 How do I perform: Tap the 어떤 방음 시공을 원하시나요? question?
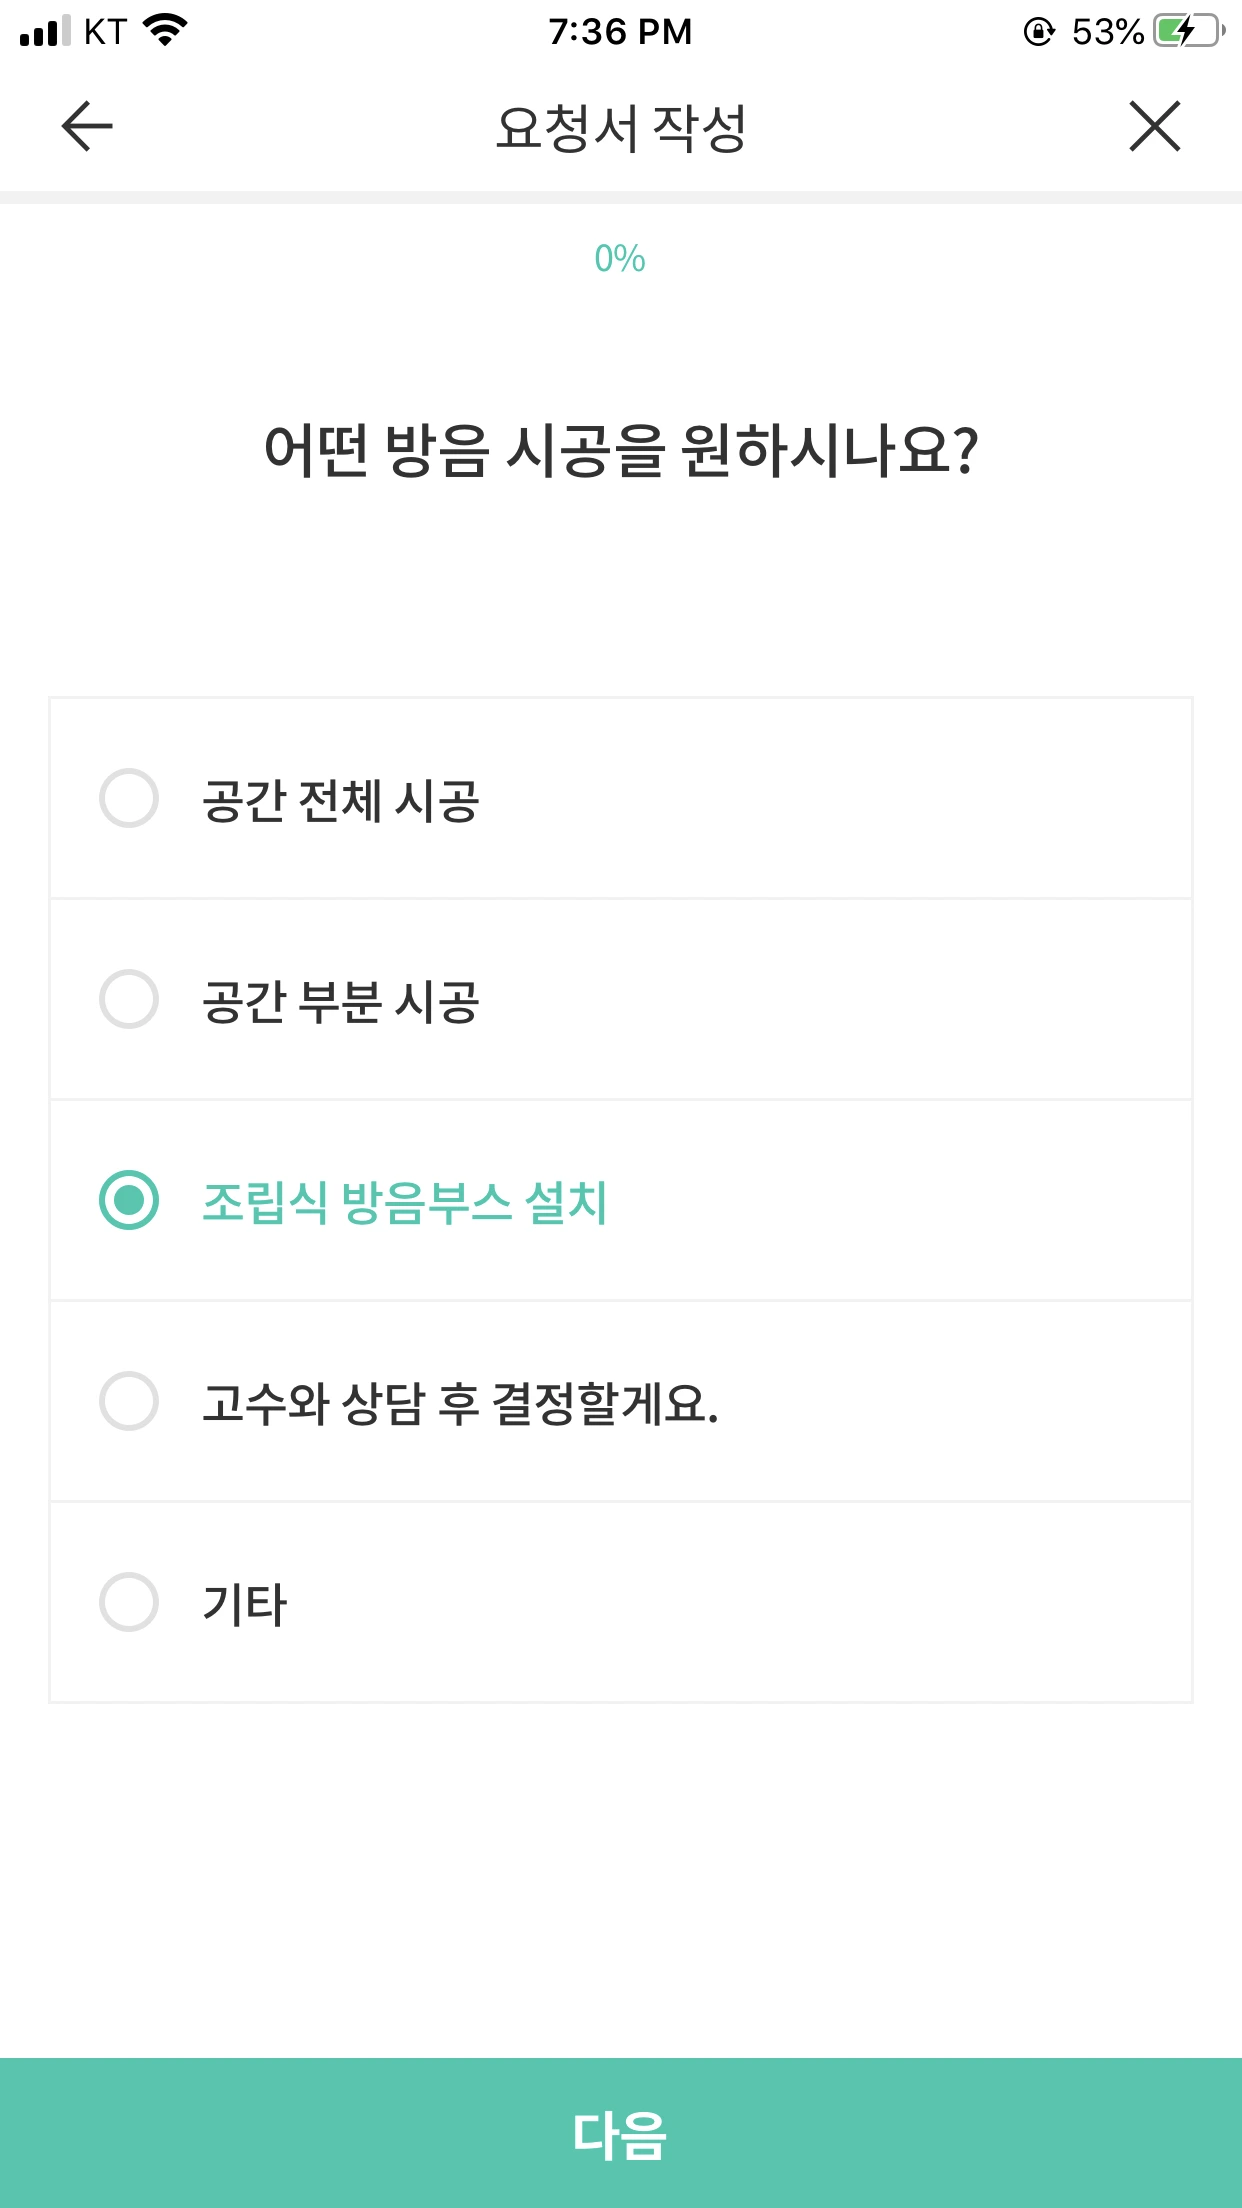tap(621, 451)
